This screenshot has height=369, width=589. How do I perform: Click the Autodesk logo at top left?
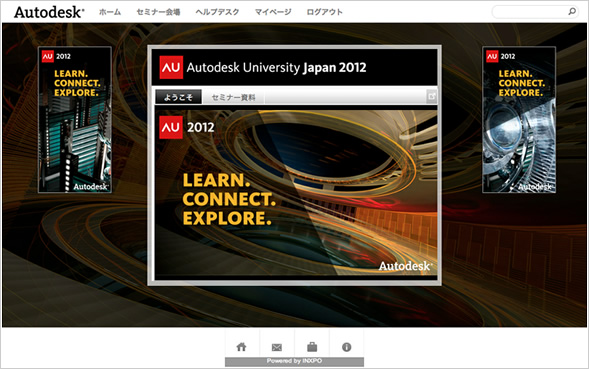pyautogui.click(x=49, y=12)
